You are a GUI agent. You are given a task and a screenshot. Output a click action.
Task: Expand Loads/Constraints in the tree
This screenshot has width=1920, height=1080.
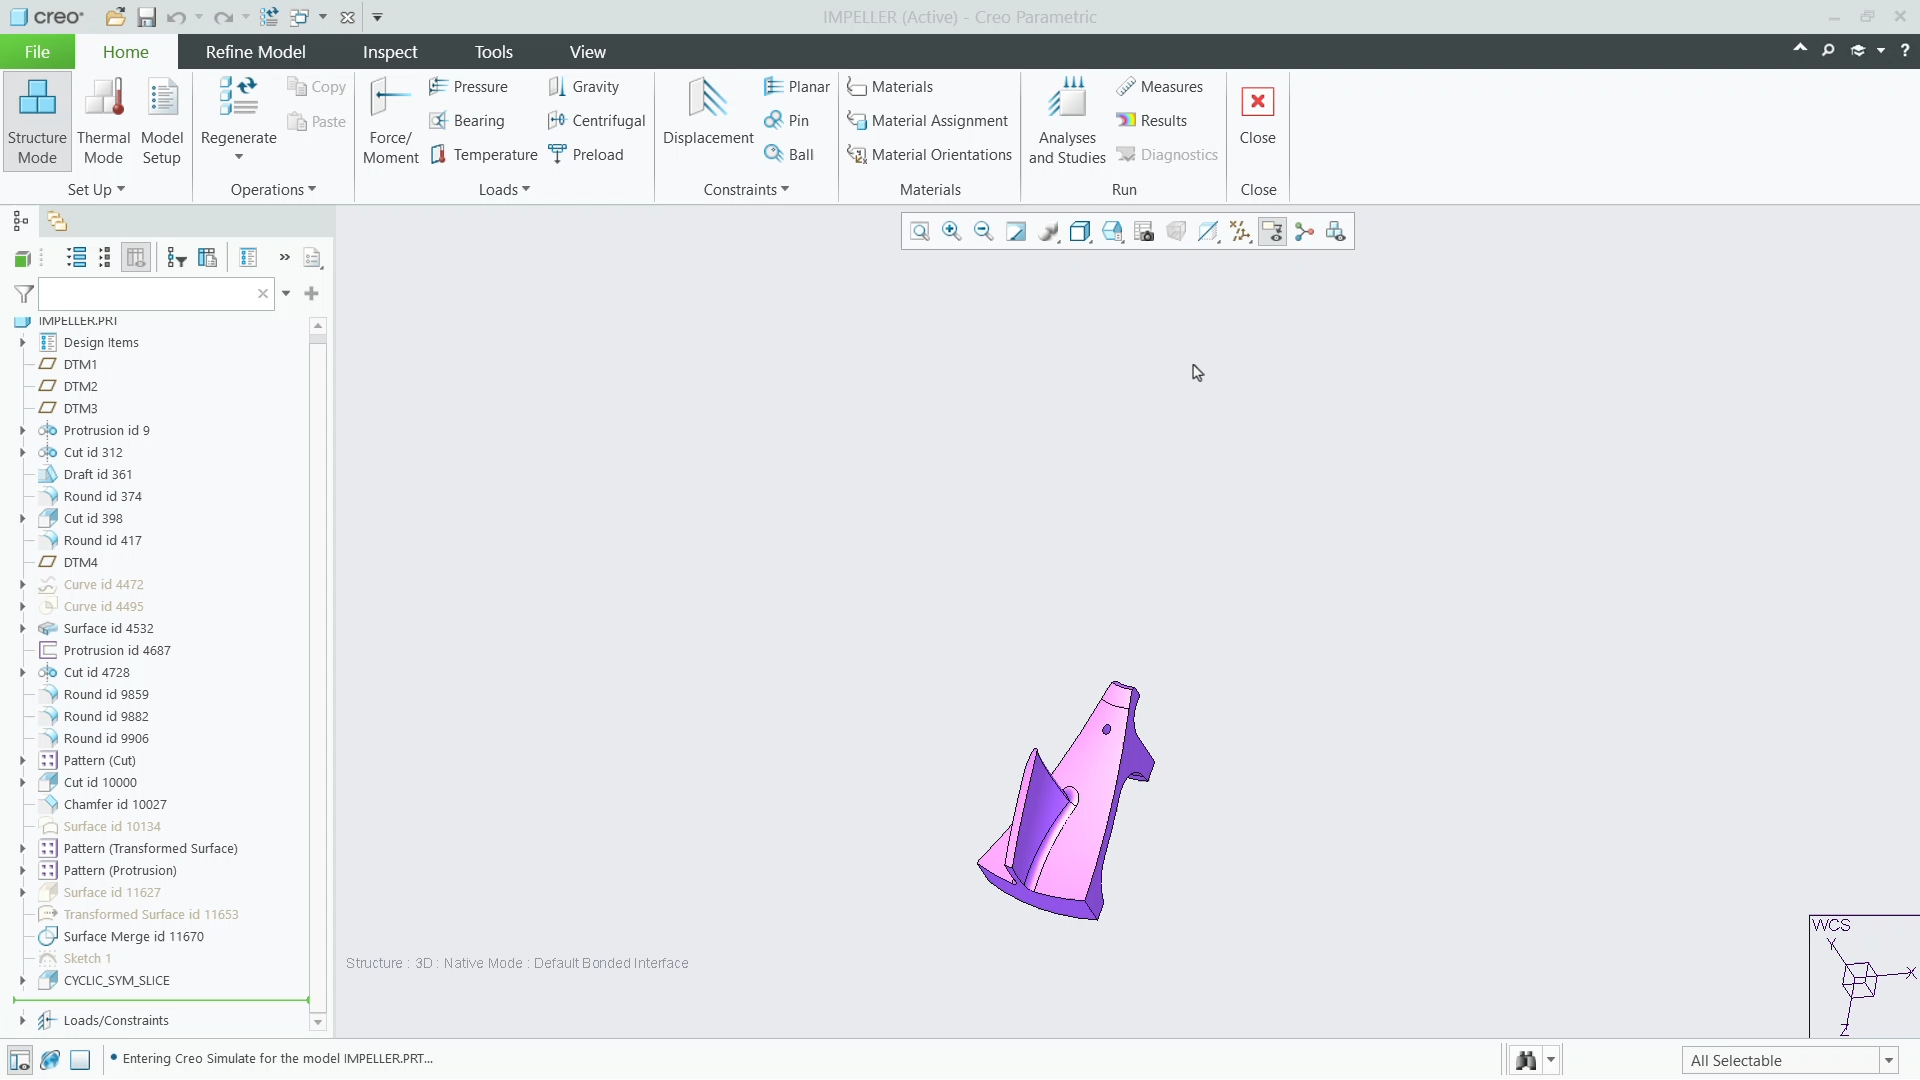22,1021
